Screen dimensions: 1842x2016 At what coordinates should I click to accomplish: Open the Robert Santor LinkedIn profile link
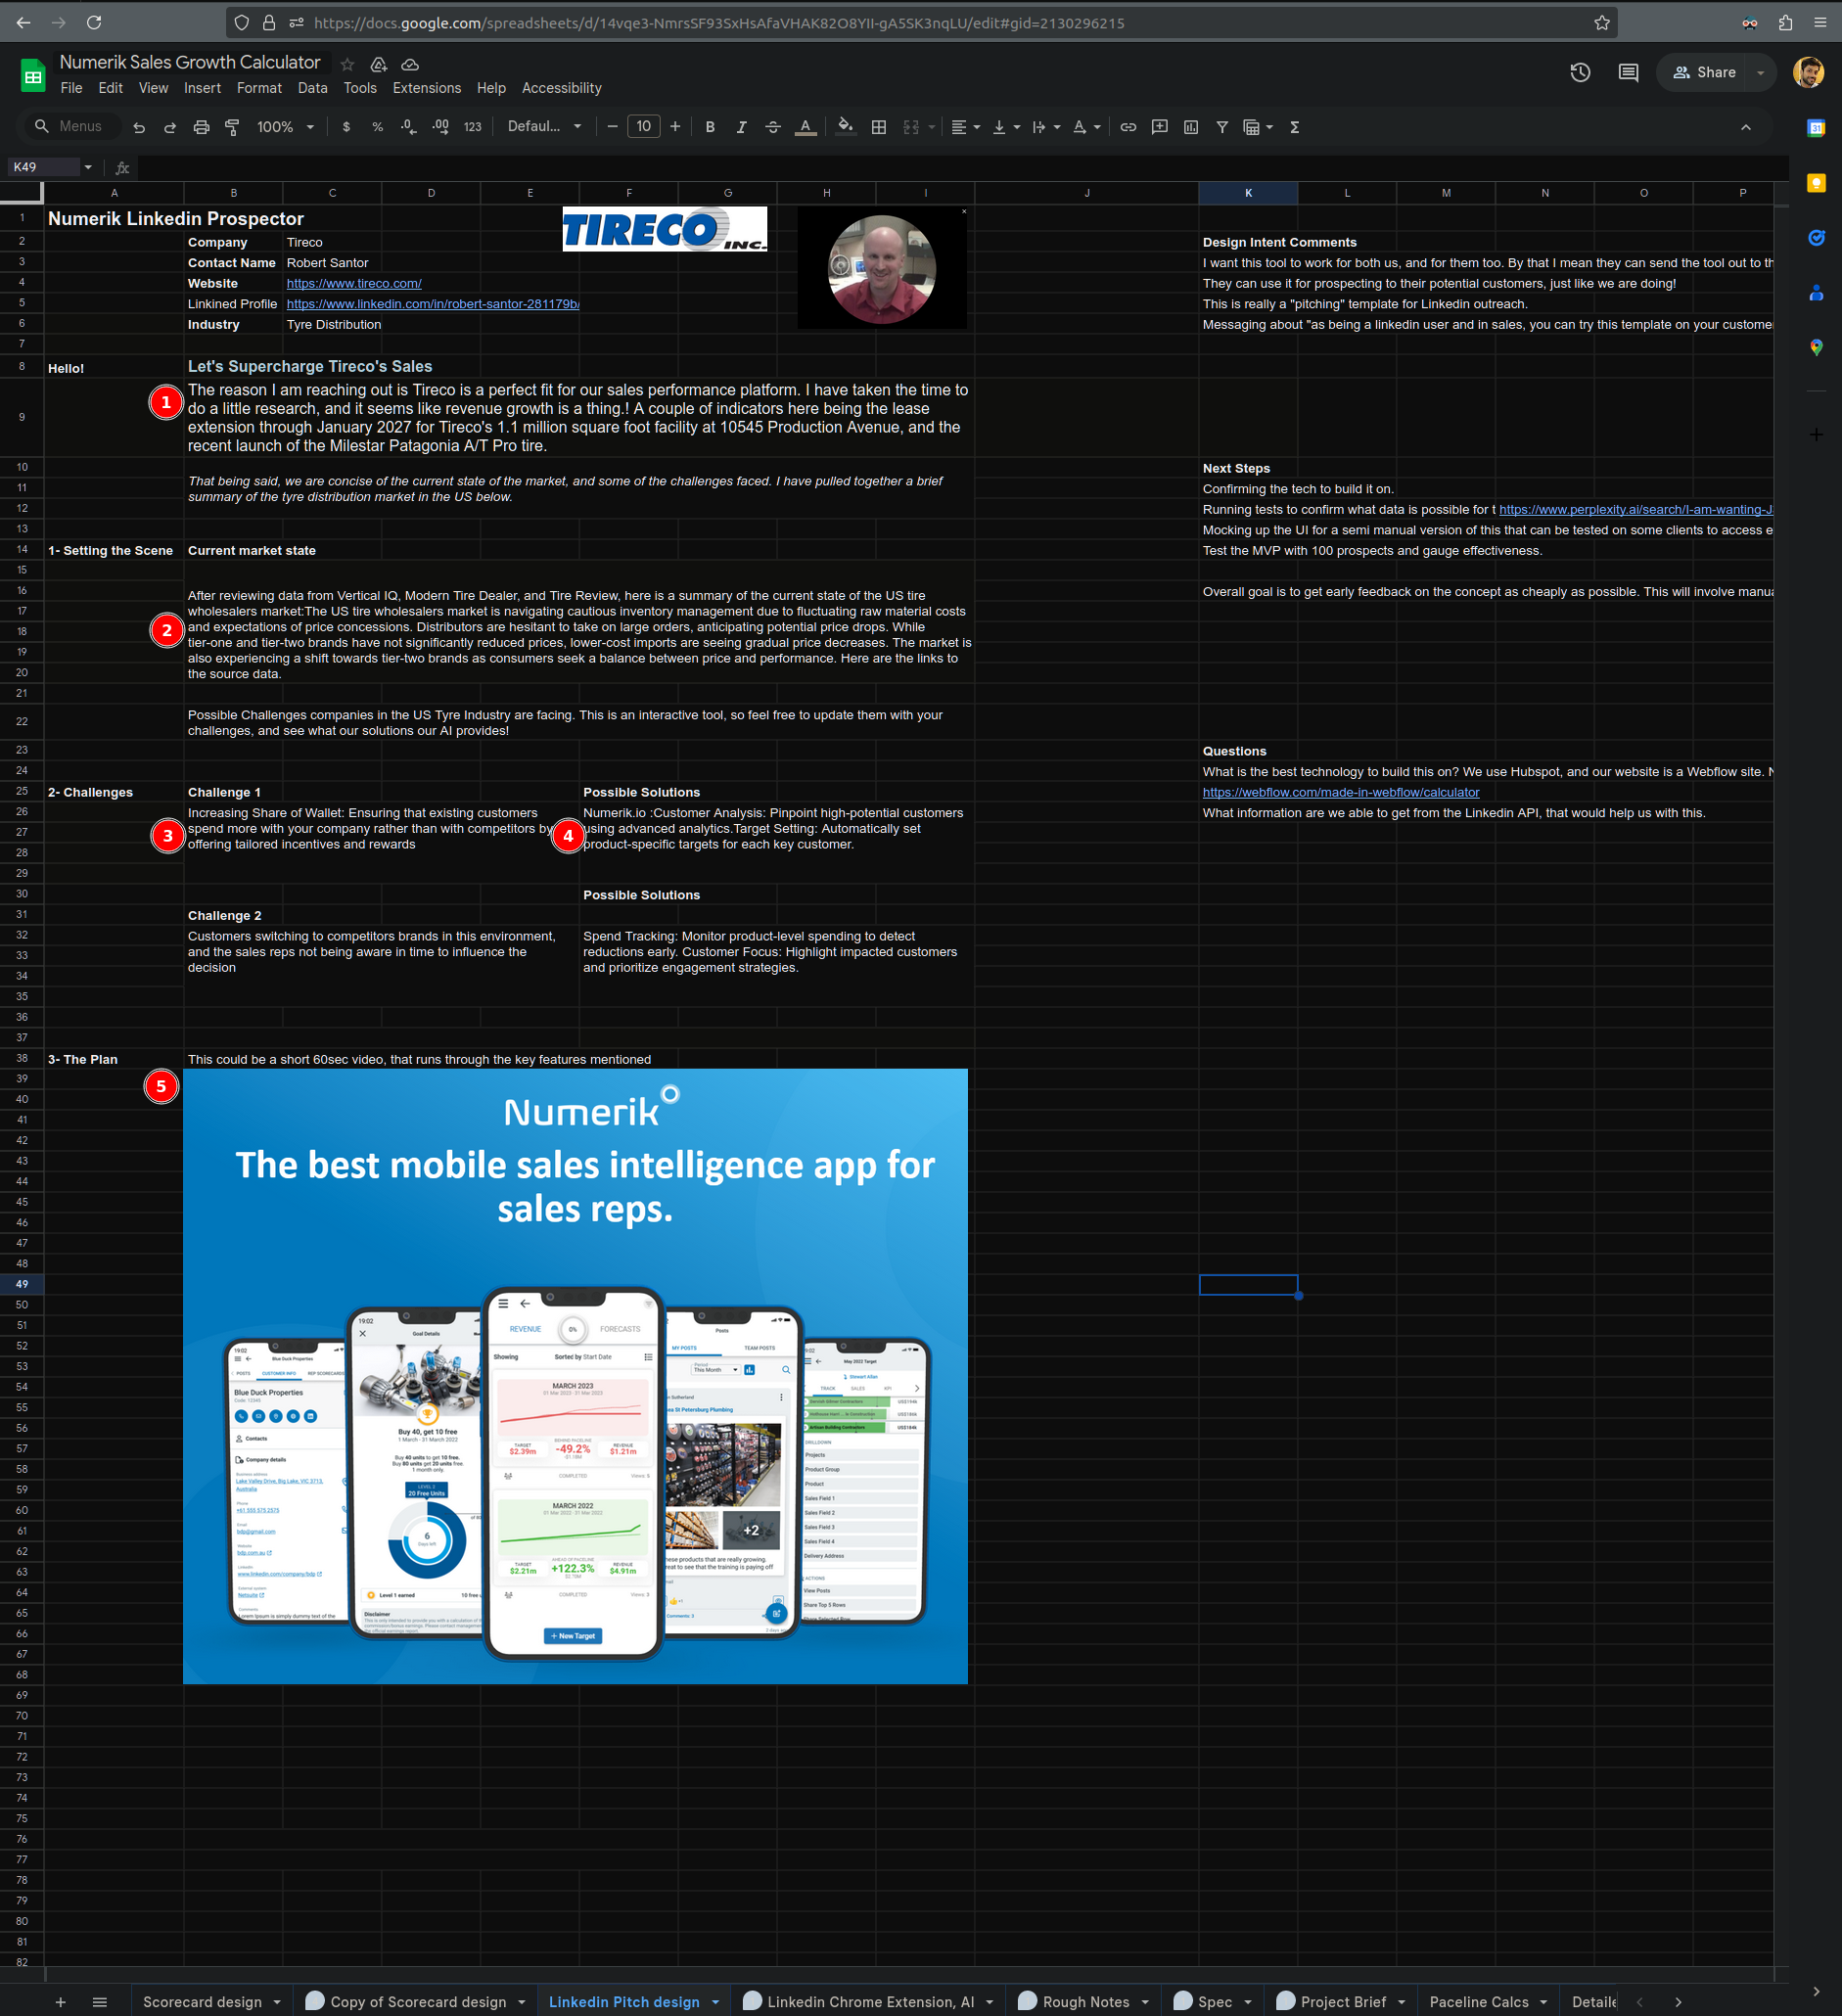pyautogui.click(x=433, y=304)
